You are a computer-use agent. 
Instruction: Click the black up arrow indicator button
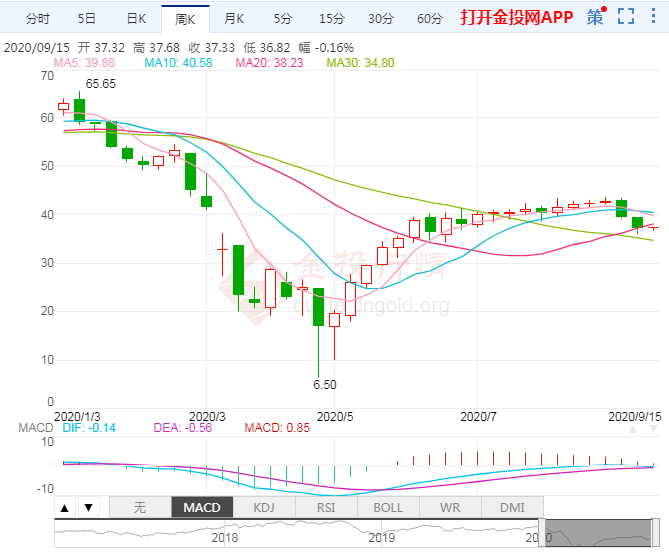pyautogui.click(x=65, y=508)
